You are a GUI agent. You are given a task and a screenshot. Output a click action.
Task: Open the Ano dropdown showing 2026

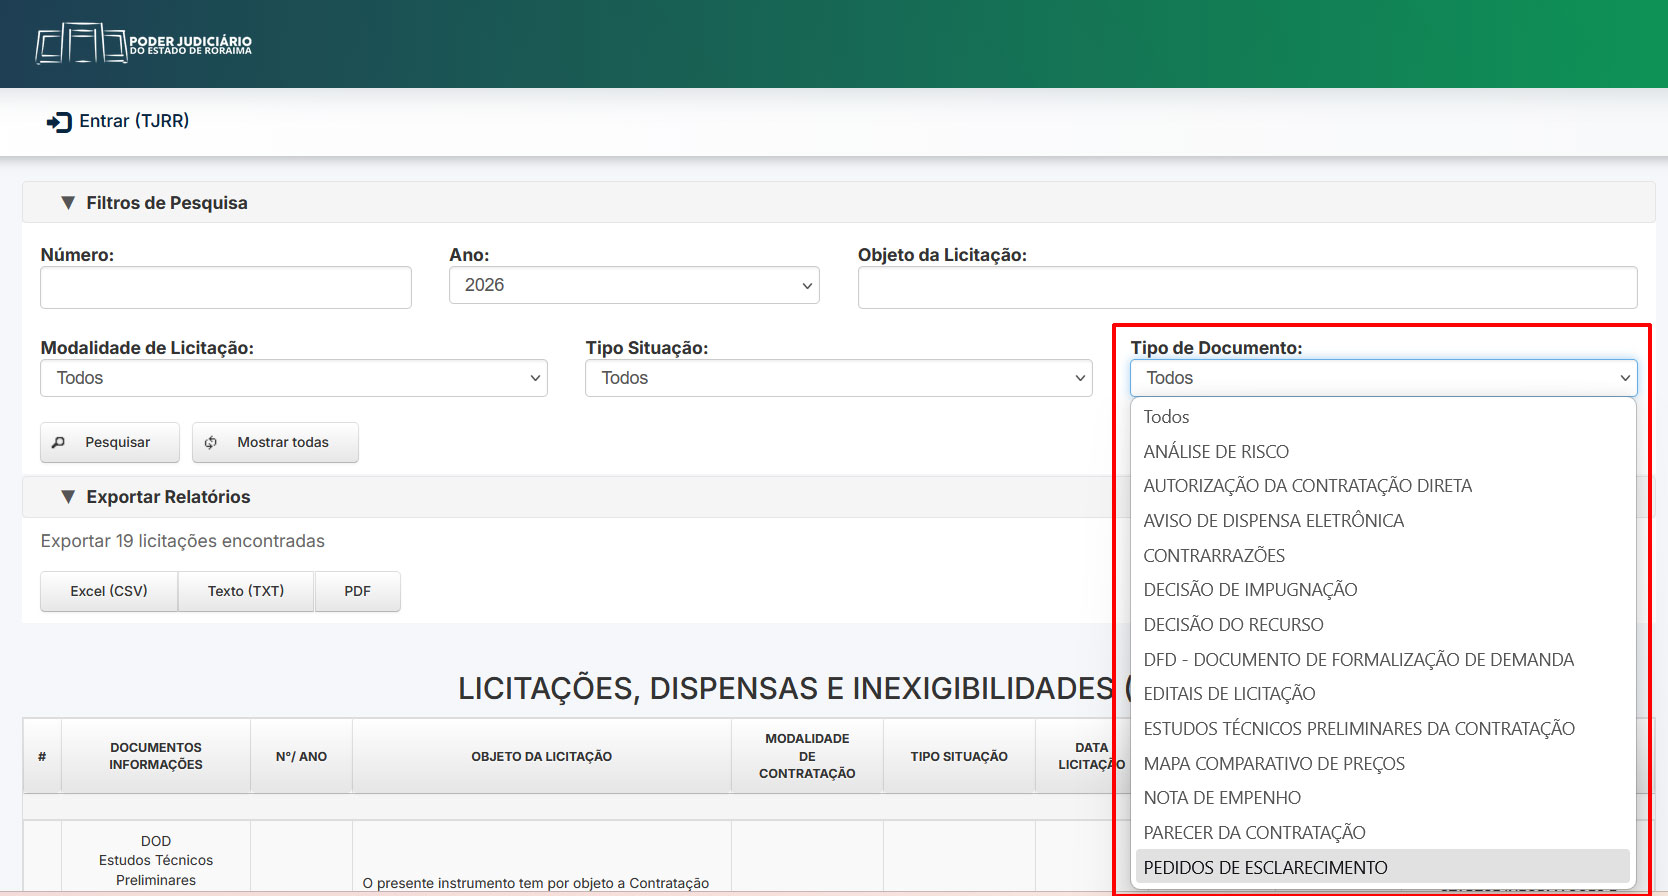coord(634,285)
